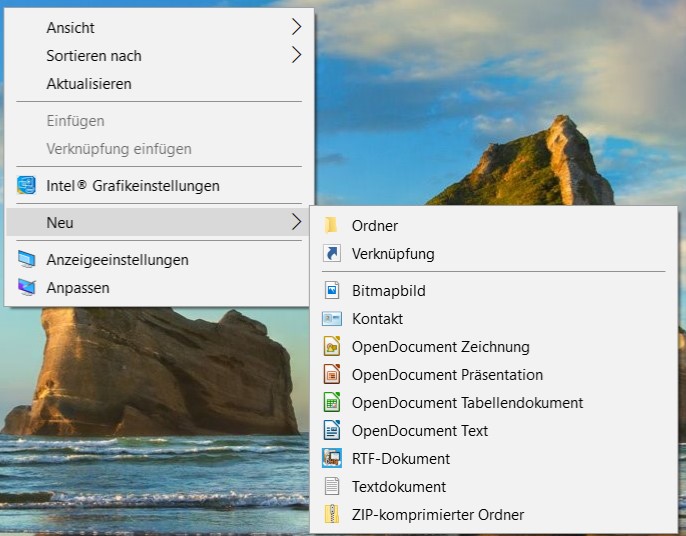Create a ZIP-komprimierter Ordner
Screen dimensions: 686x536
[x=494, y=515]
